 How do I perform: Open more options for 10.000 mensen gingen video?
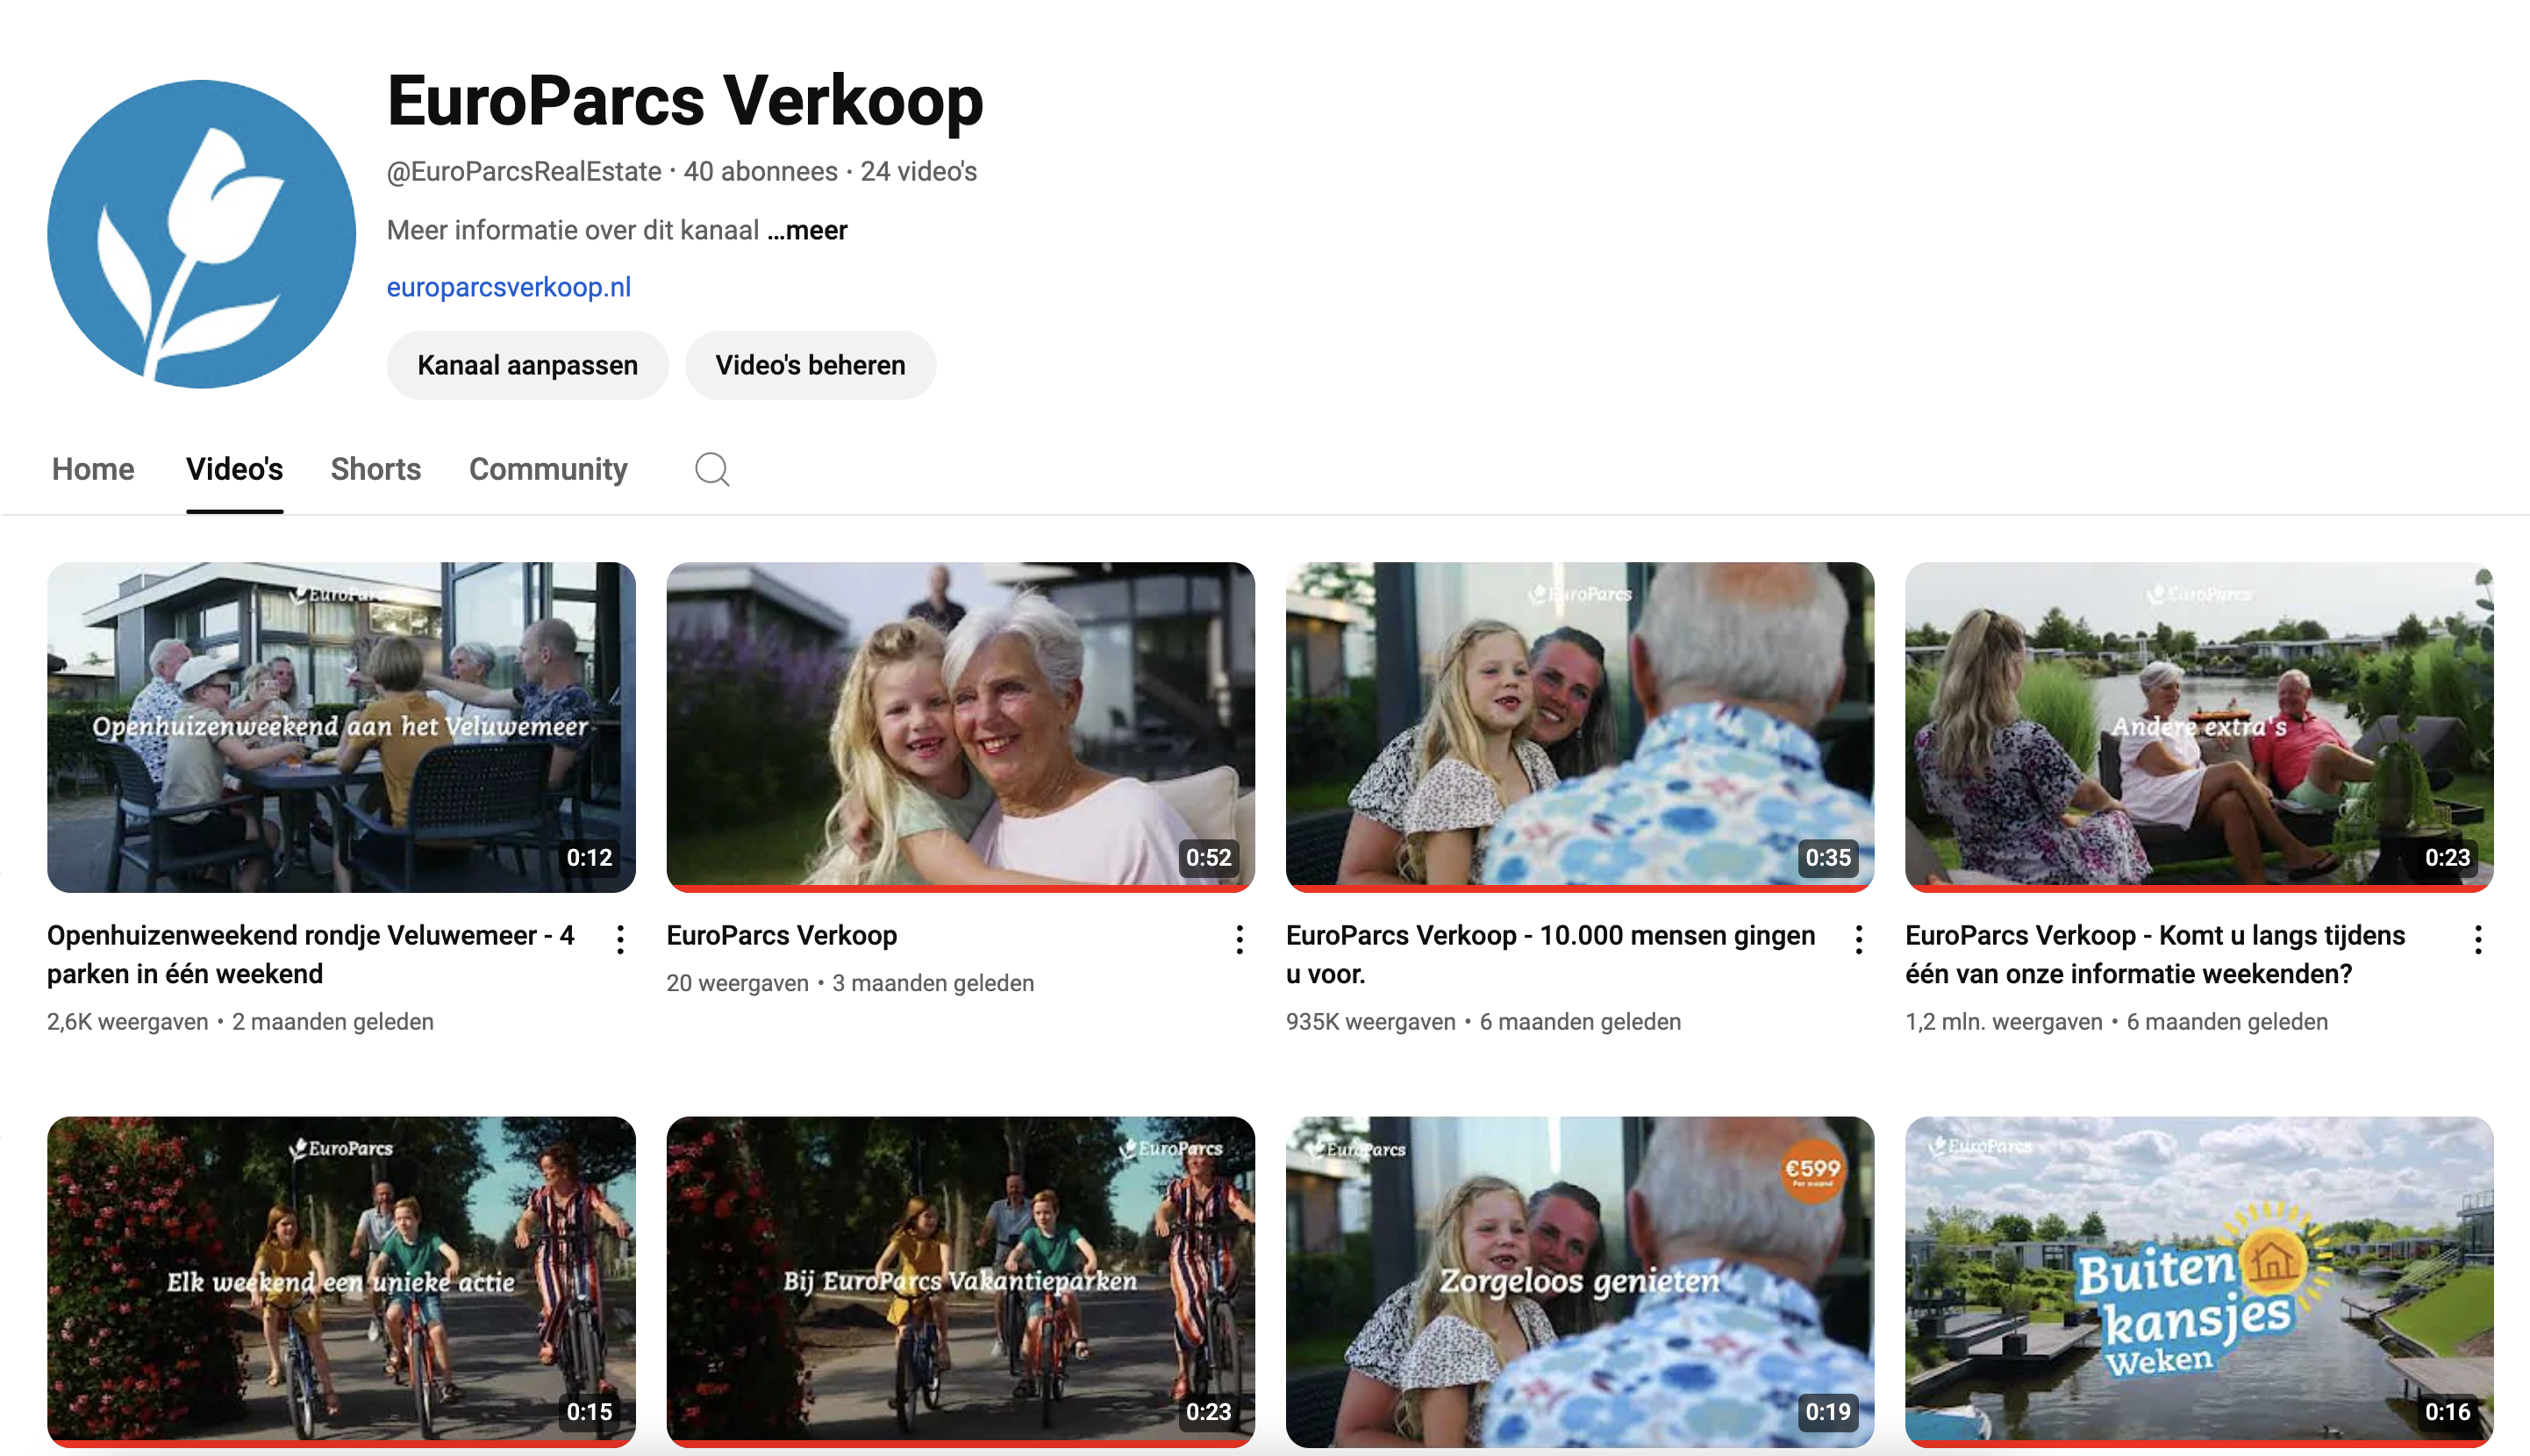(x=1858, y=939)
